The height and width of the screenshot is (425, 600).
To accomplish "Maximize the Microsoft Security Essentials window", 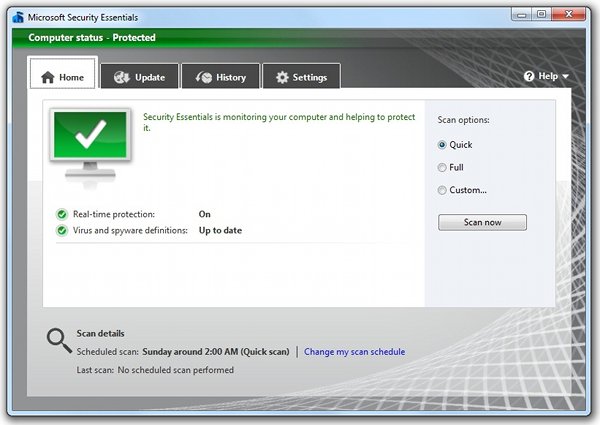I will tap(541, 15).
